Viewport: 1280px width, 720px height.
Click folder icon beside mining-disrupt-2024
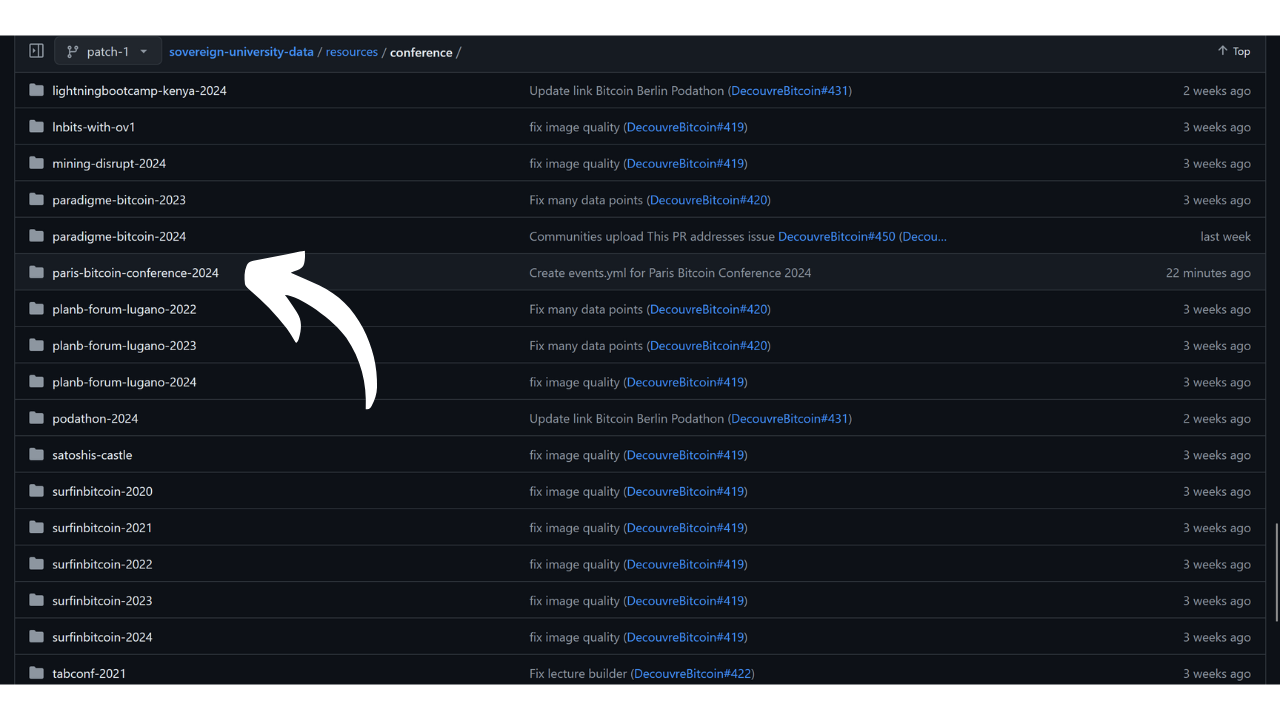(x=37, y=163)
